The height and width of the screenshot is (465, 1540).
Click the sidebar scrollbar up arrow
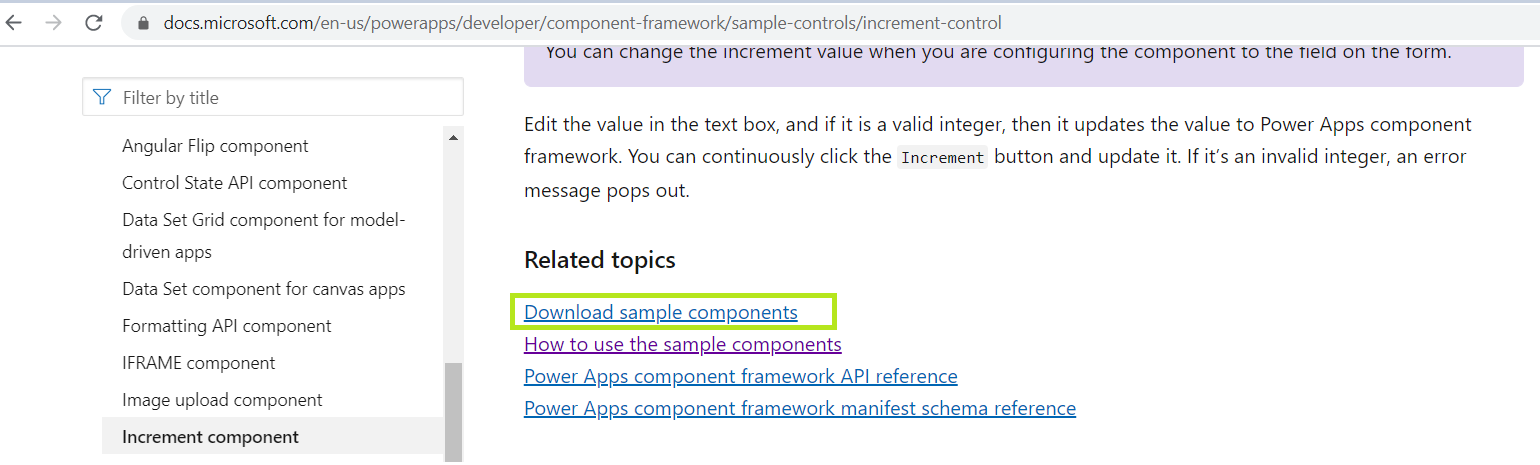(453, 138)
